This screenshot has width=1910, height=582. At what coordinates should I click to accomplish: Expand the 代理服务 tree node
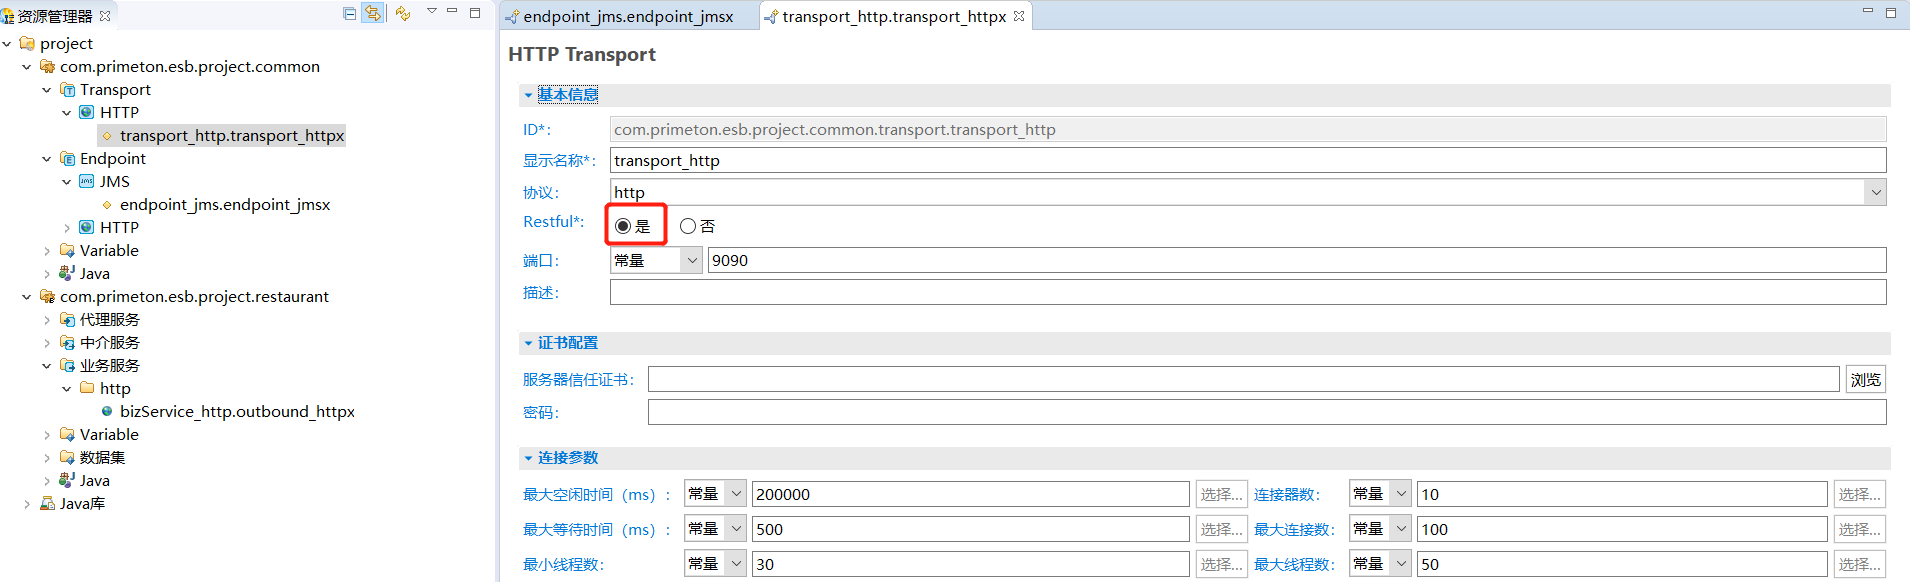(47, 320)
